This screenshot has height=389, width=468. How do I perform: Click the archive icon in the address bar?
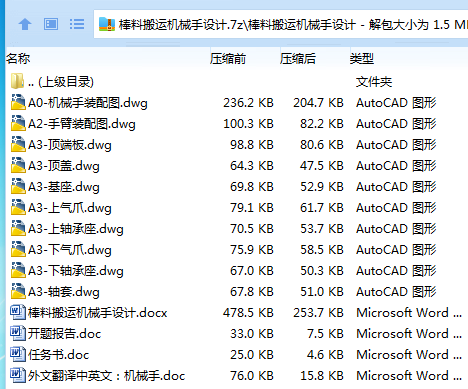[107, 24]
